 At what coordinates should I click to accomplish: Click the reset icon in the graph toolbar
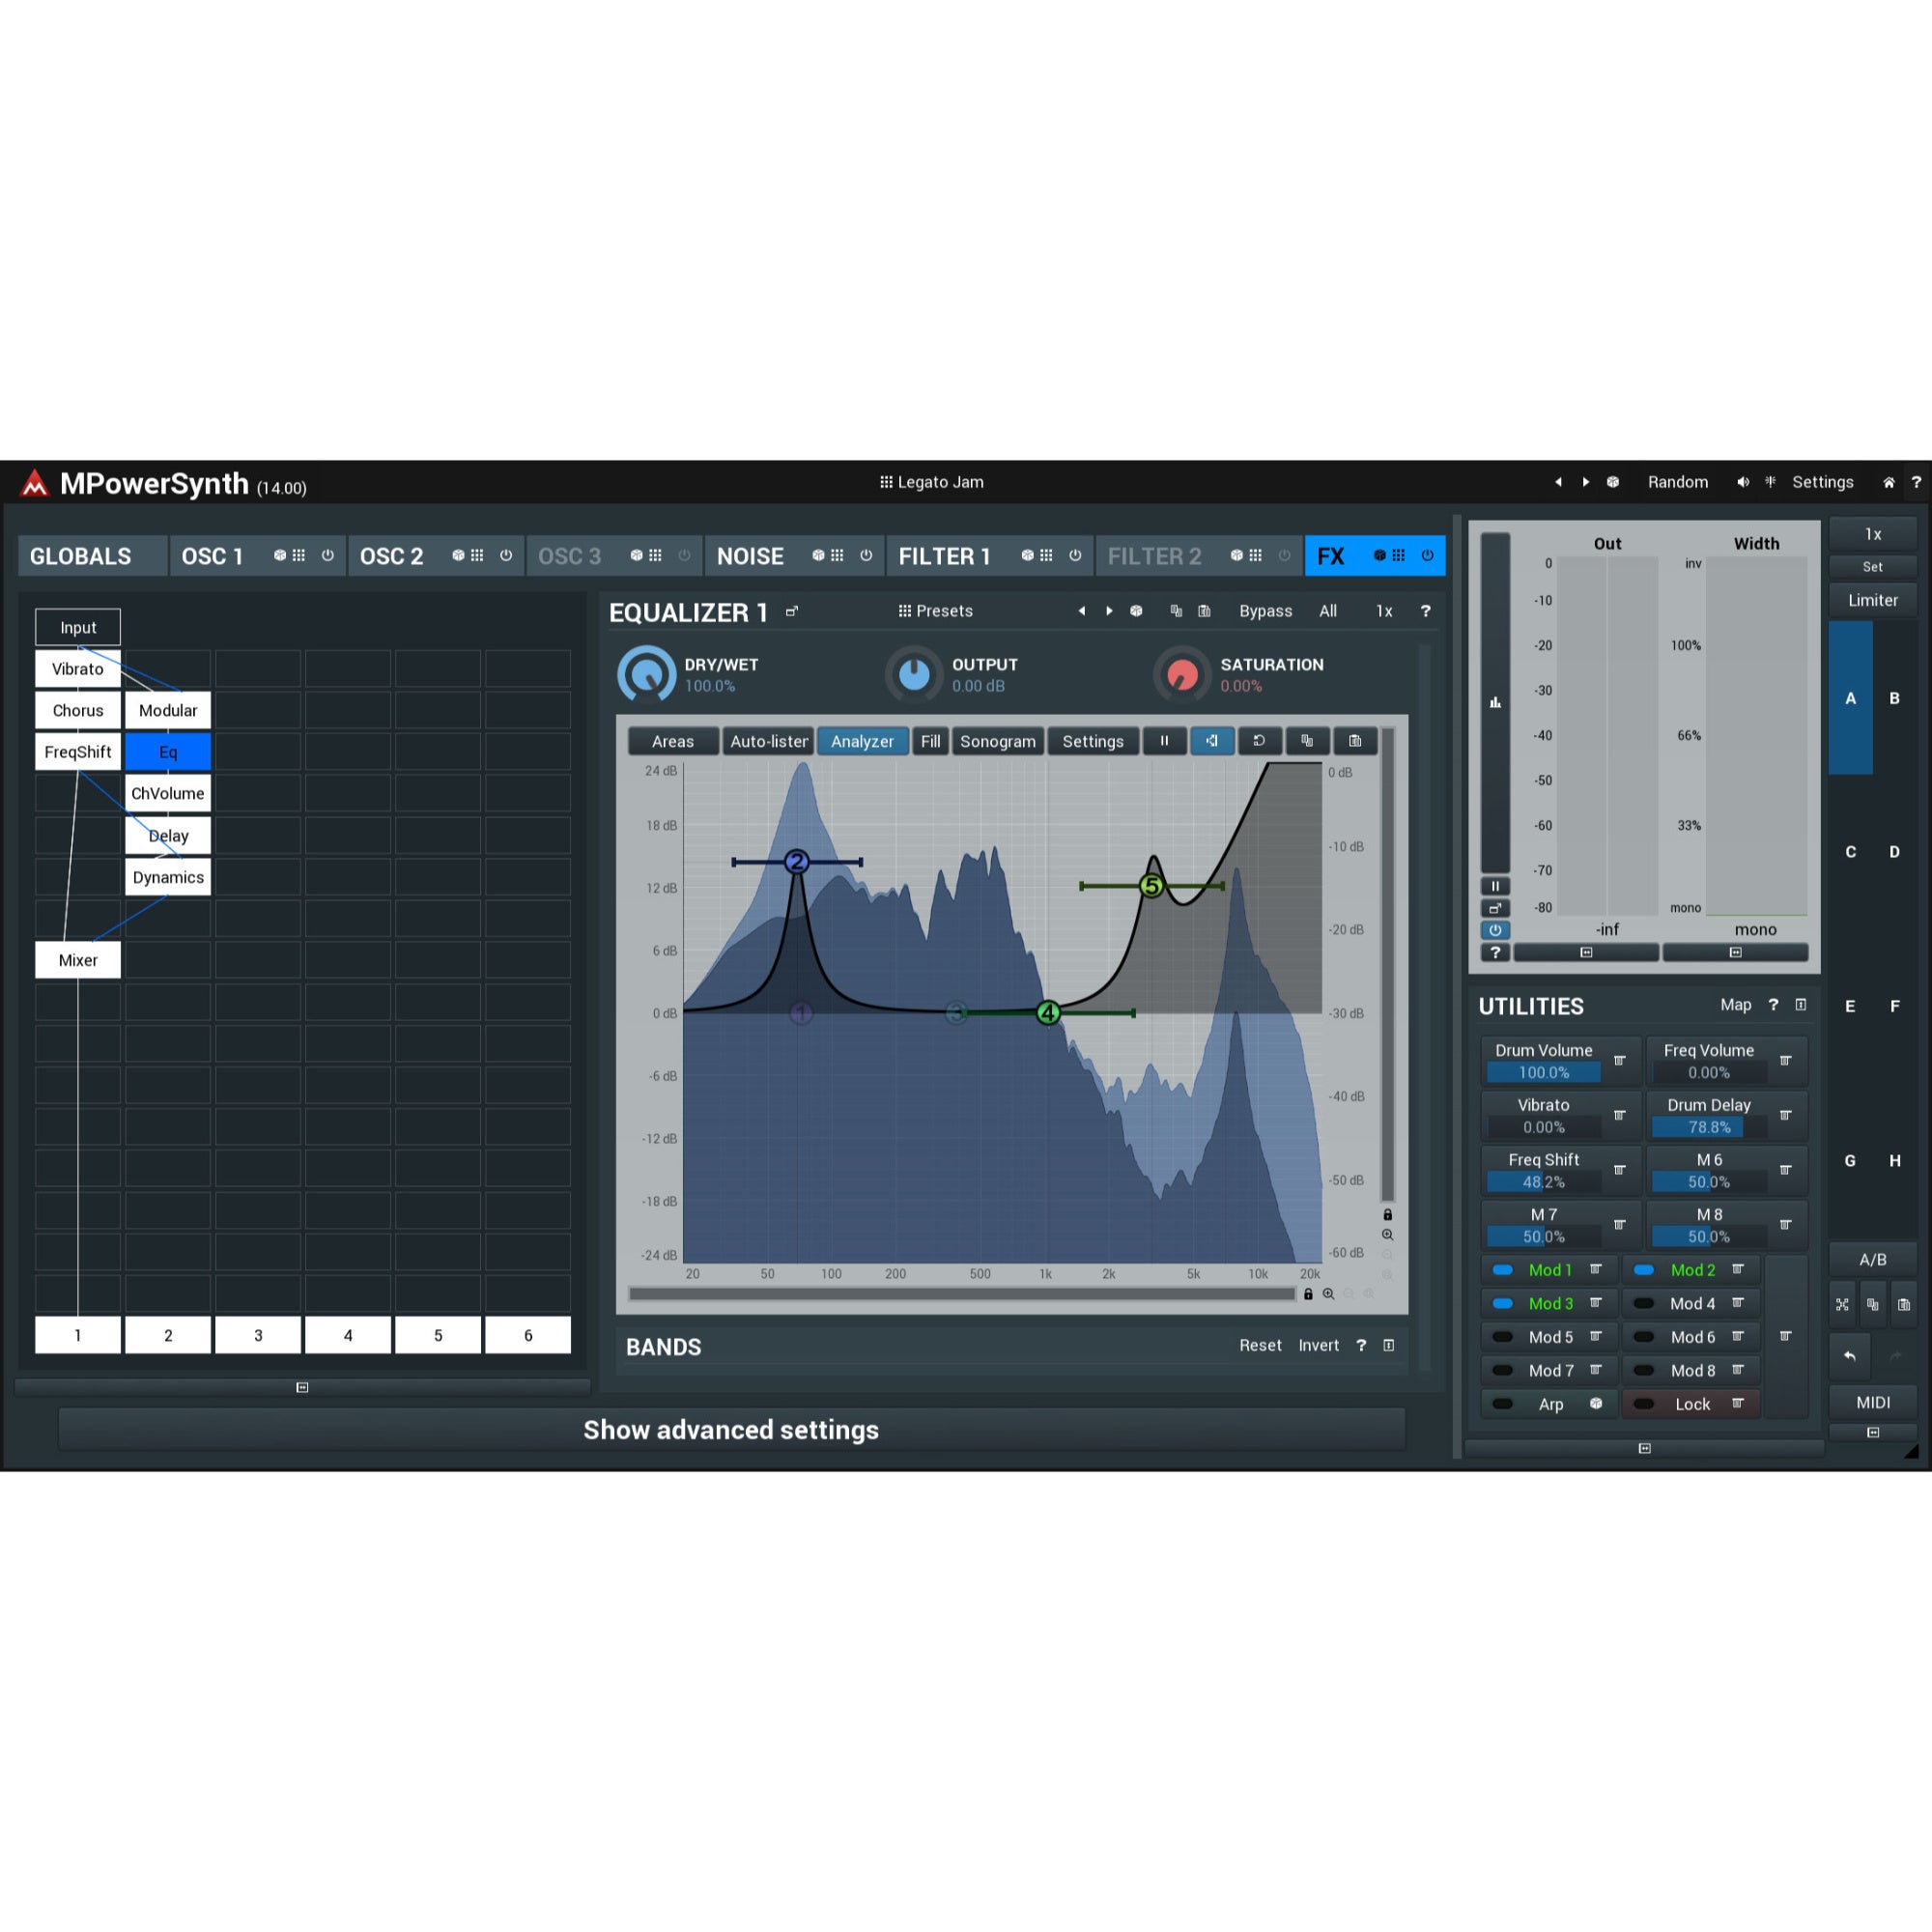point(1259,741)
